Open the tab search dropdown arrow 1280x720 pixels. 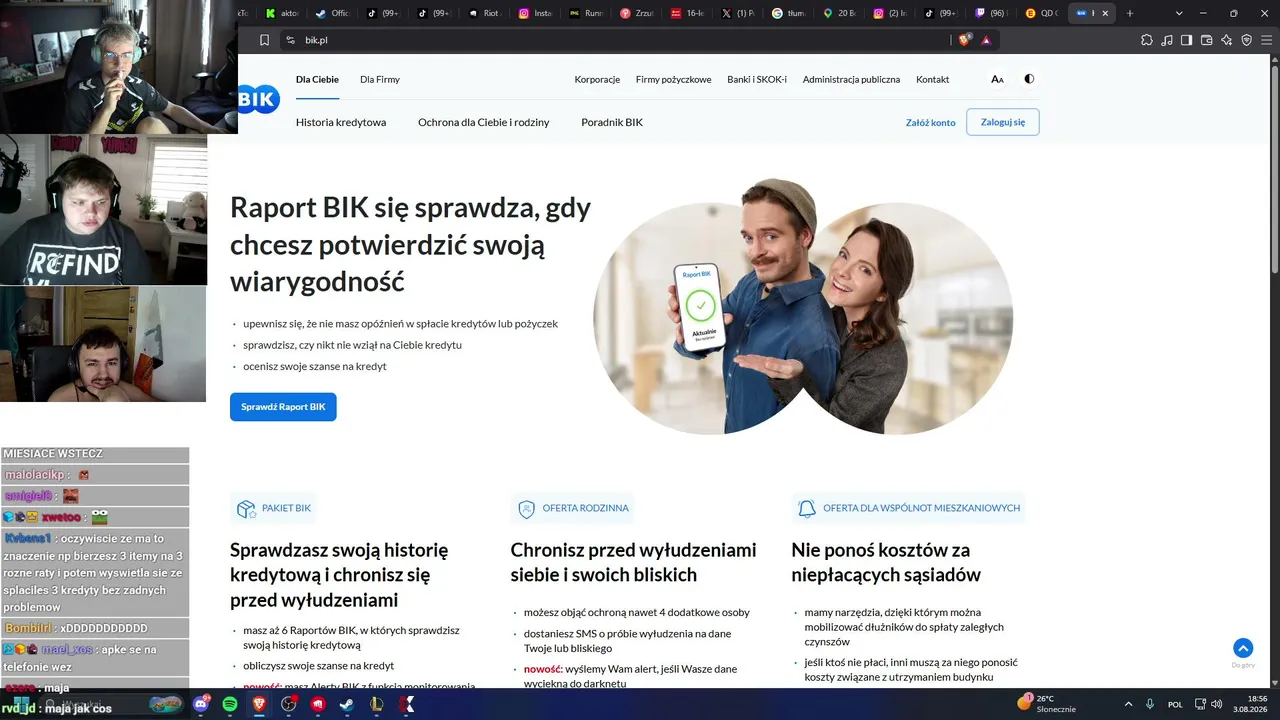[x=1179, y=13]
